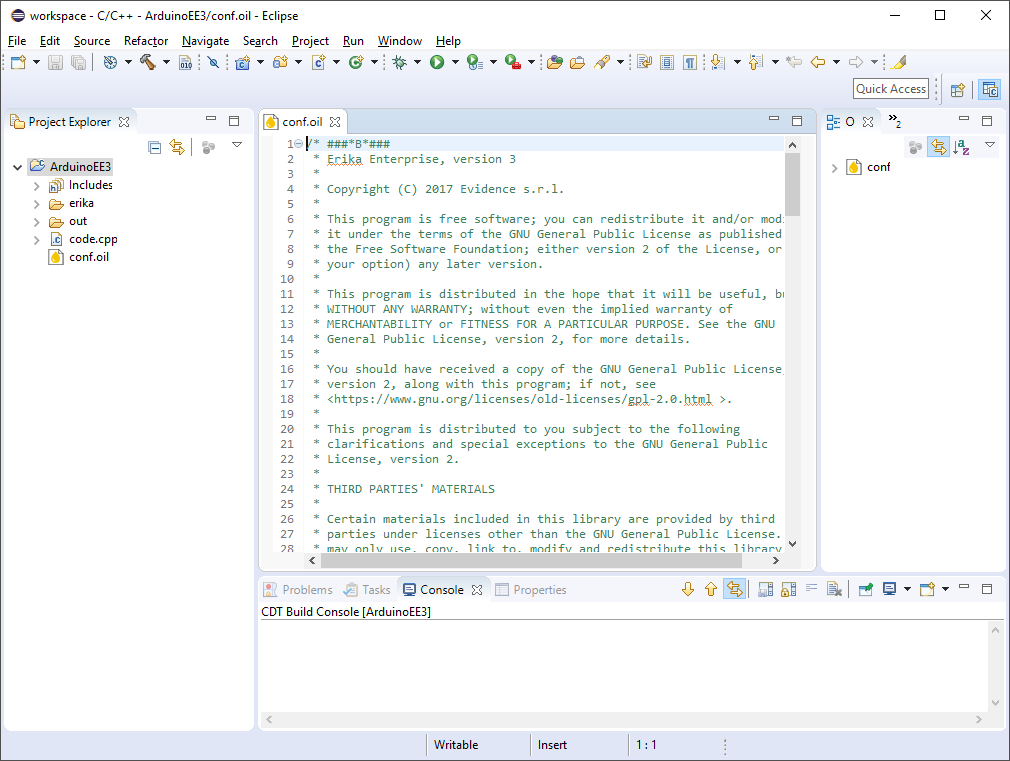Click the Build hammer icon
This screenshot has width=1010, height=761.
point(148,62)
